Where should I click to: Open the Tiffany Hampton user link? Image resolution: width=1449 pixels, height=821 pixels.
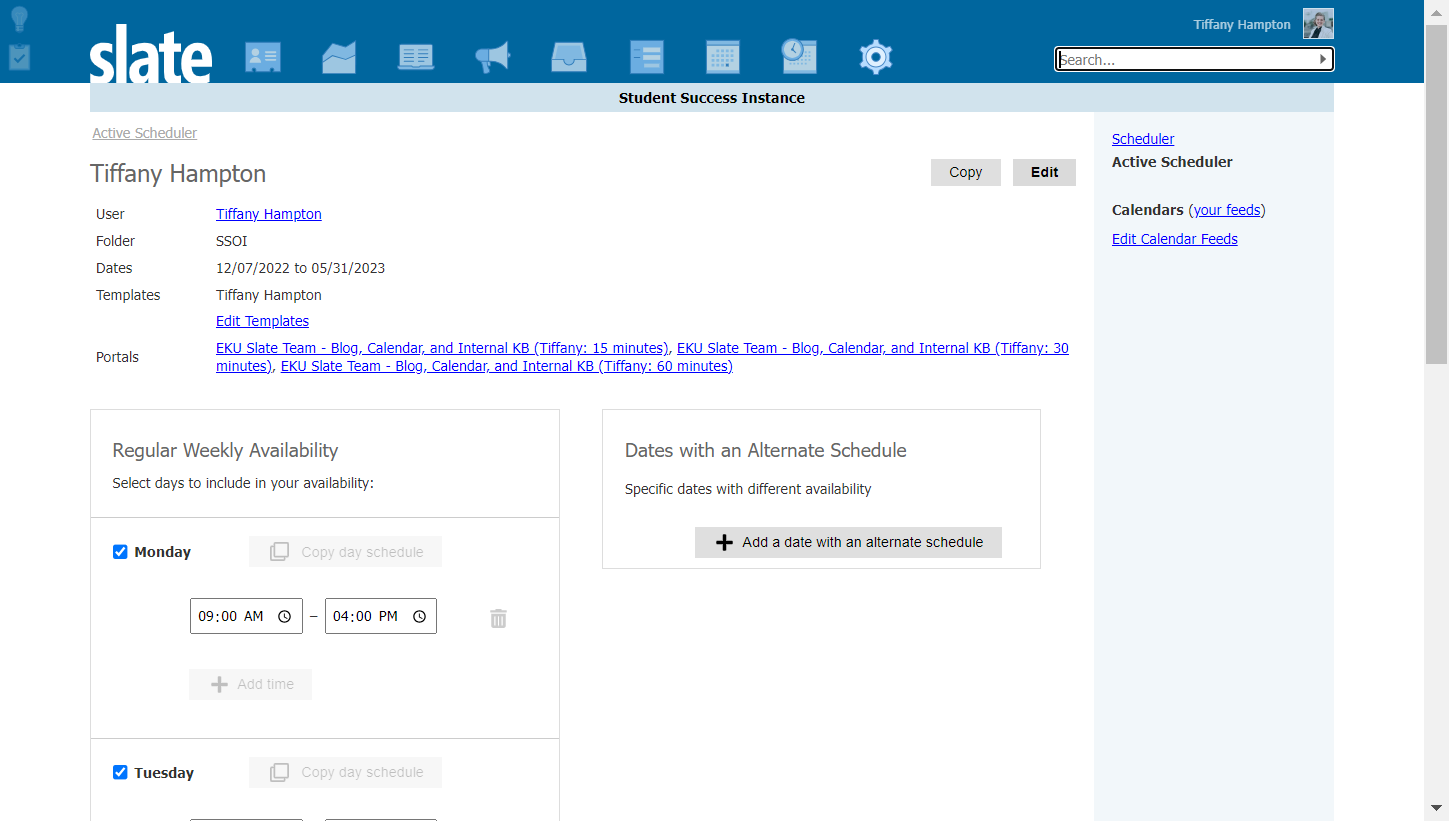(269, 214)
